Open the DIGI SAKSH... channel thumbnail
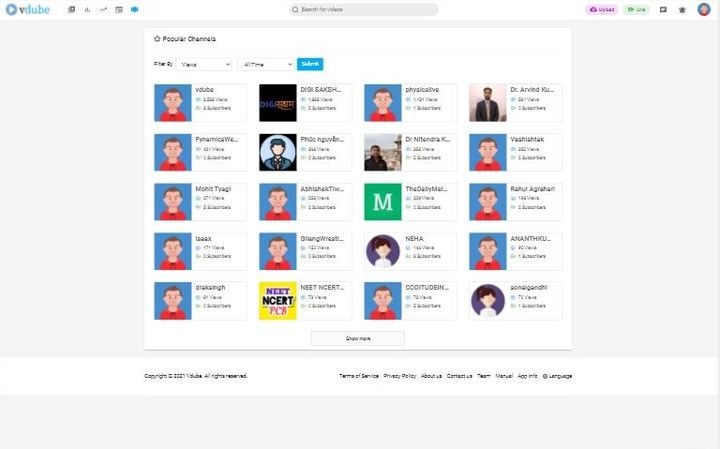The image size is (720, 449). [x=278, y=102]
